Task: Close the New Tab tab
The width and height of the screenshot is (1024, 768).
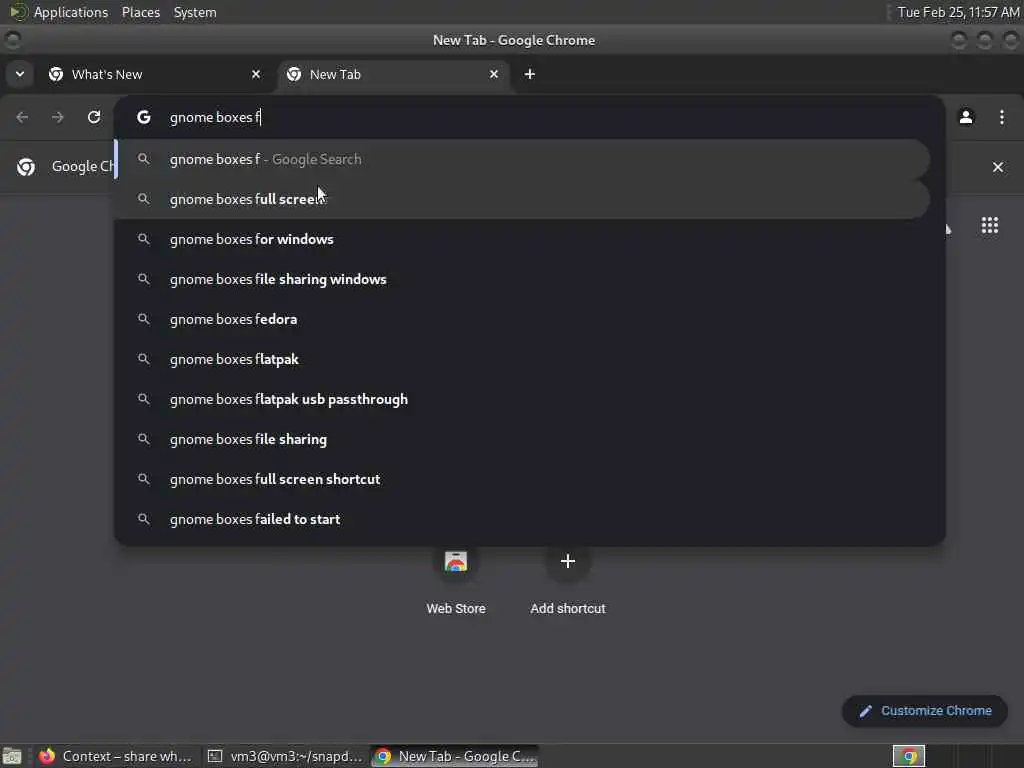Action: click(x=494, y=74)
